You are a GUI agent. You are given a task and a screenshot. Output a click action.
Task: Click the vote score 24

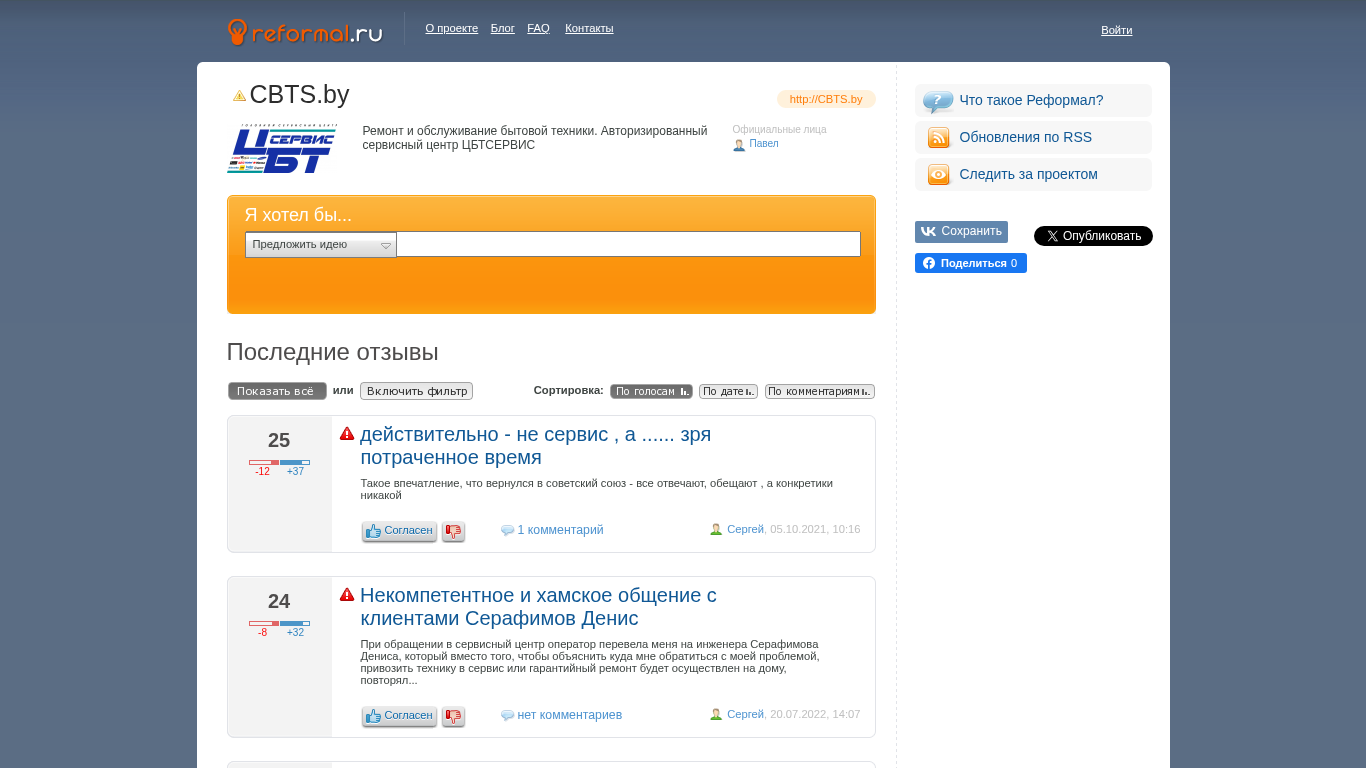279,602
